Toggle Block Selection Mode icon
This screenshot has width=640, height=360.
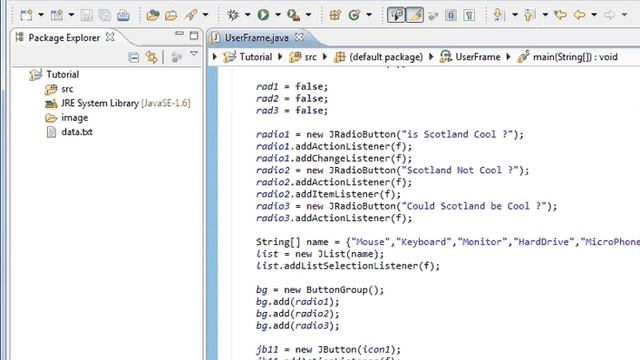click(451, 15)
